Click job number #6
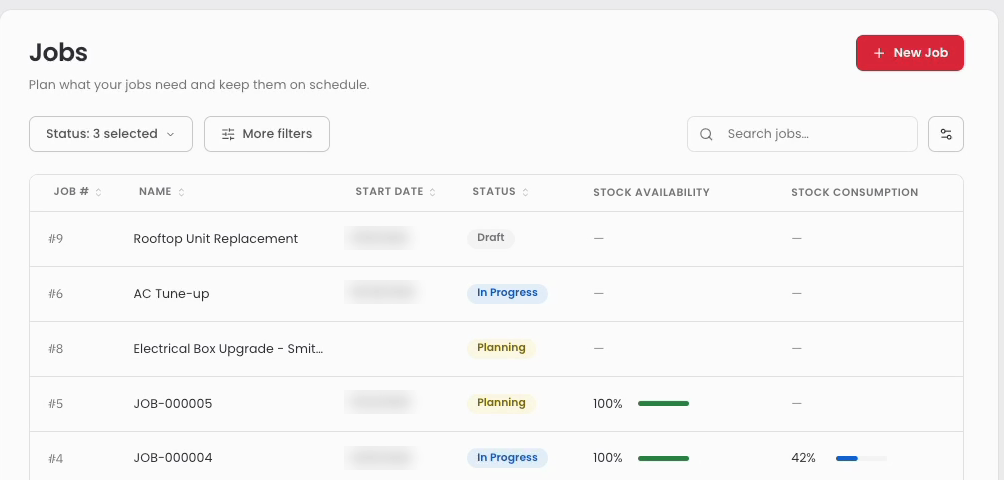 56,294
